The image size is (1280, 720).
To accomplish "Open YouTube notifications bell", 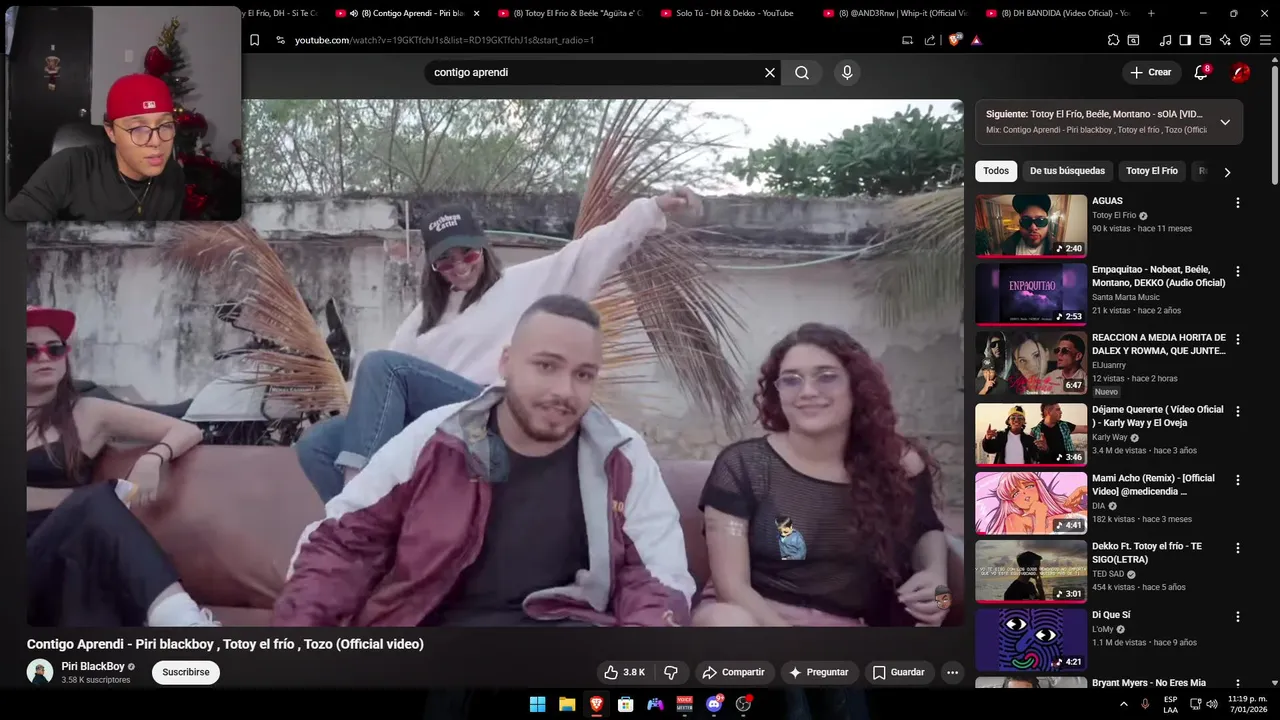I will [x=1201, y=72].
